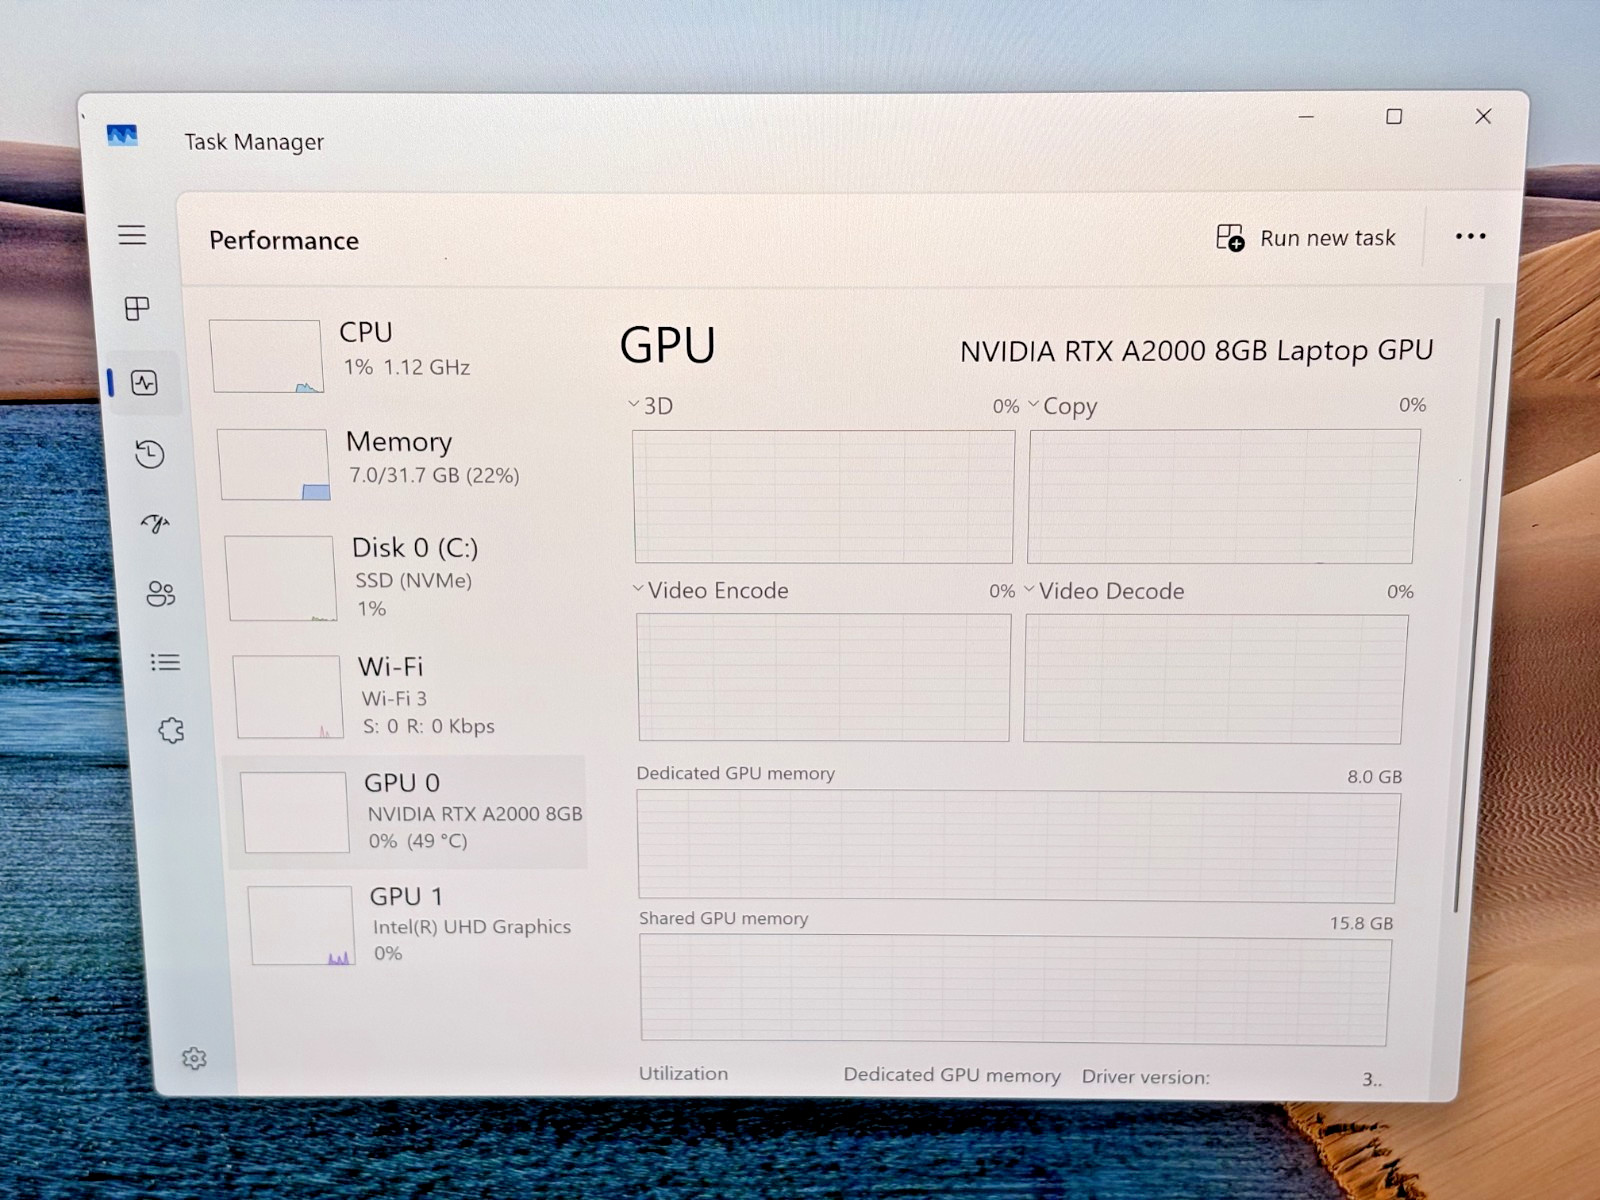Close the Task Manager window
The height and width of the screenshot is (1200, 1600).
[1483, 116]
